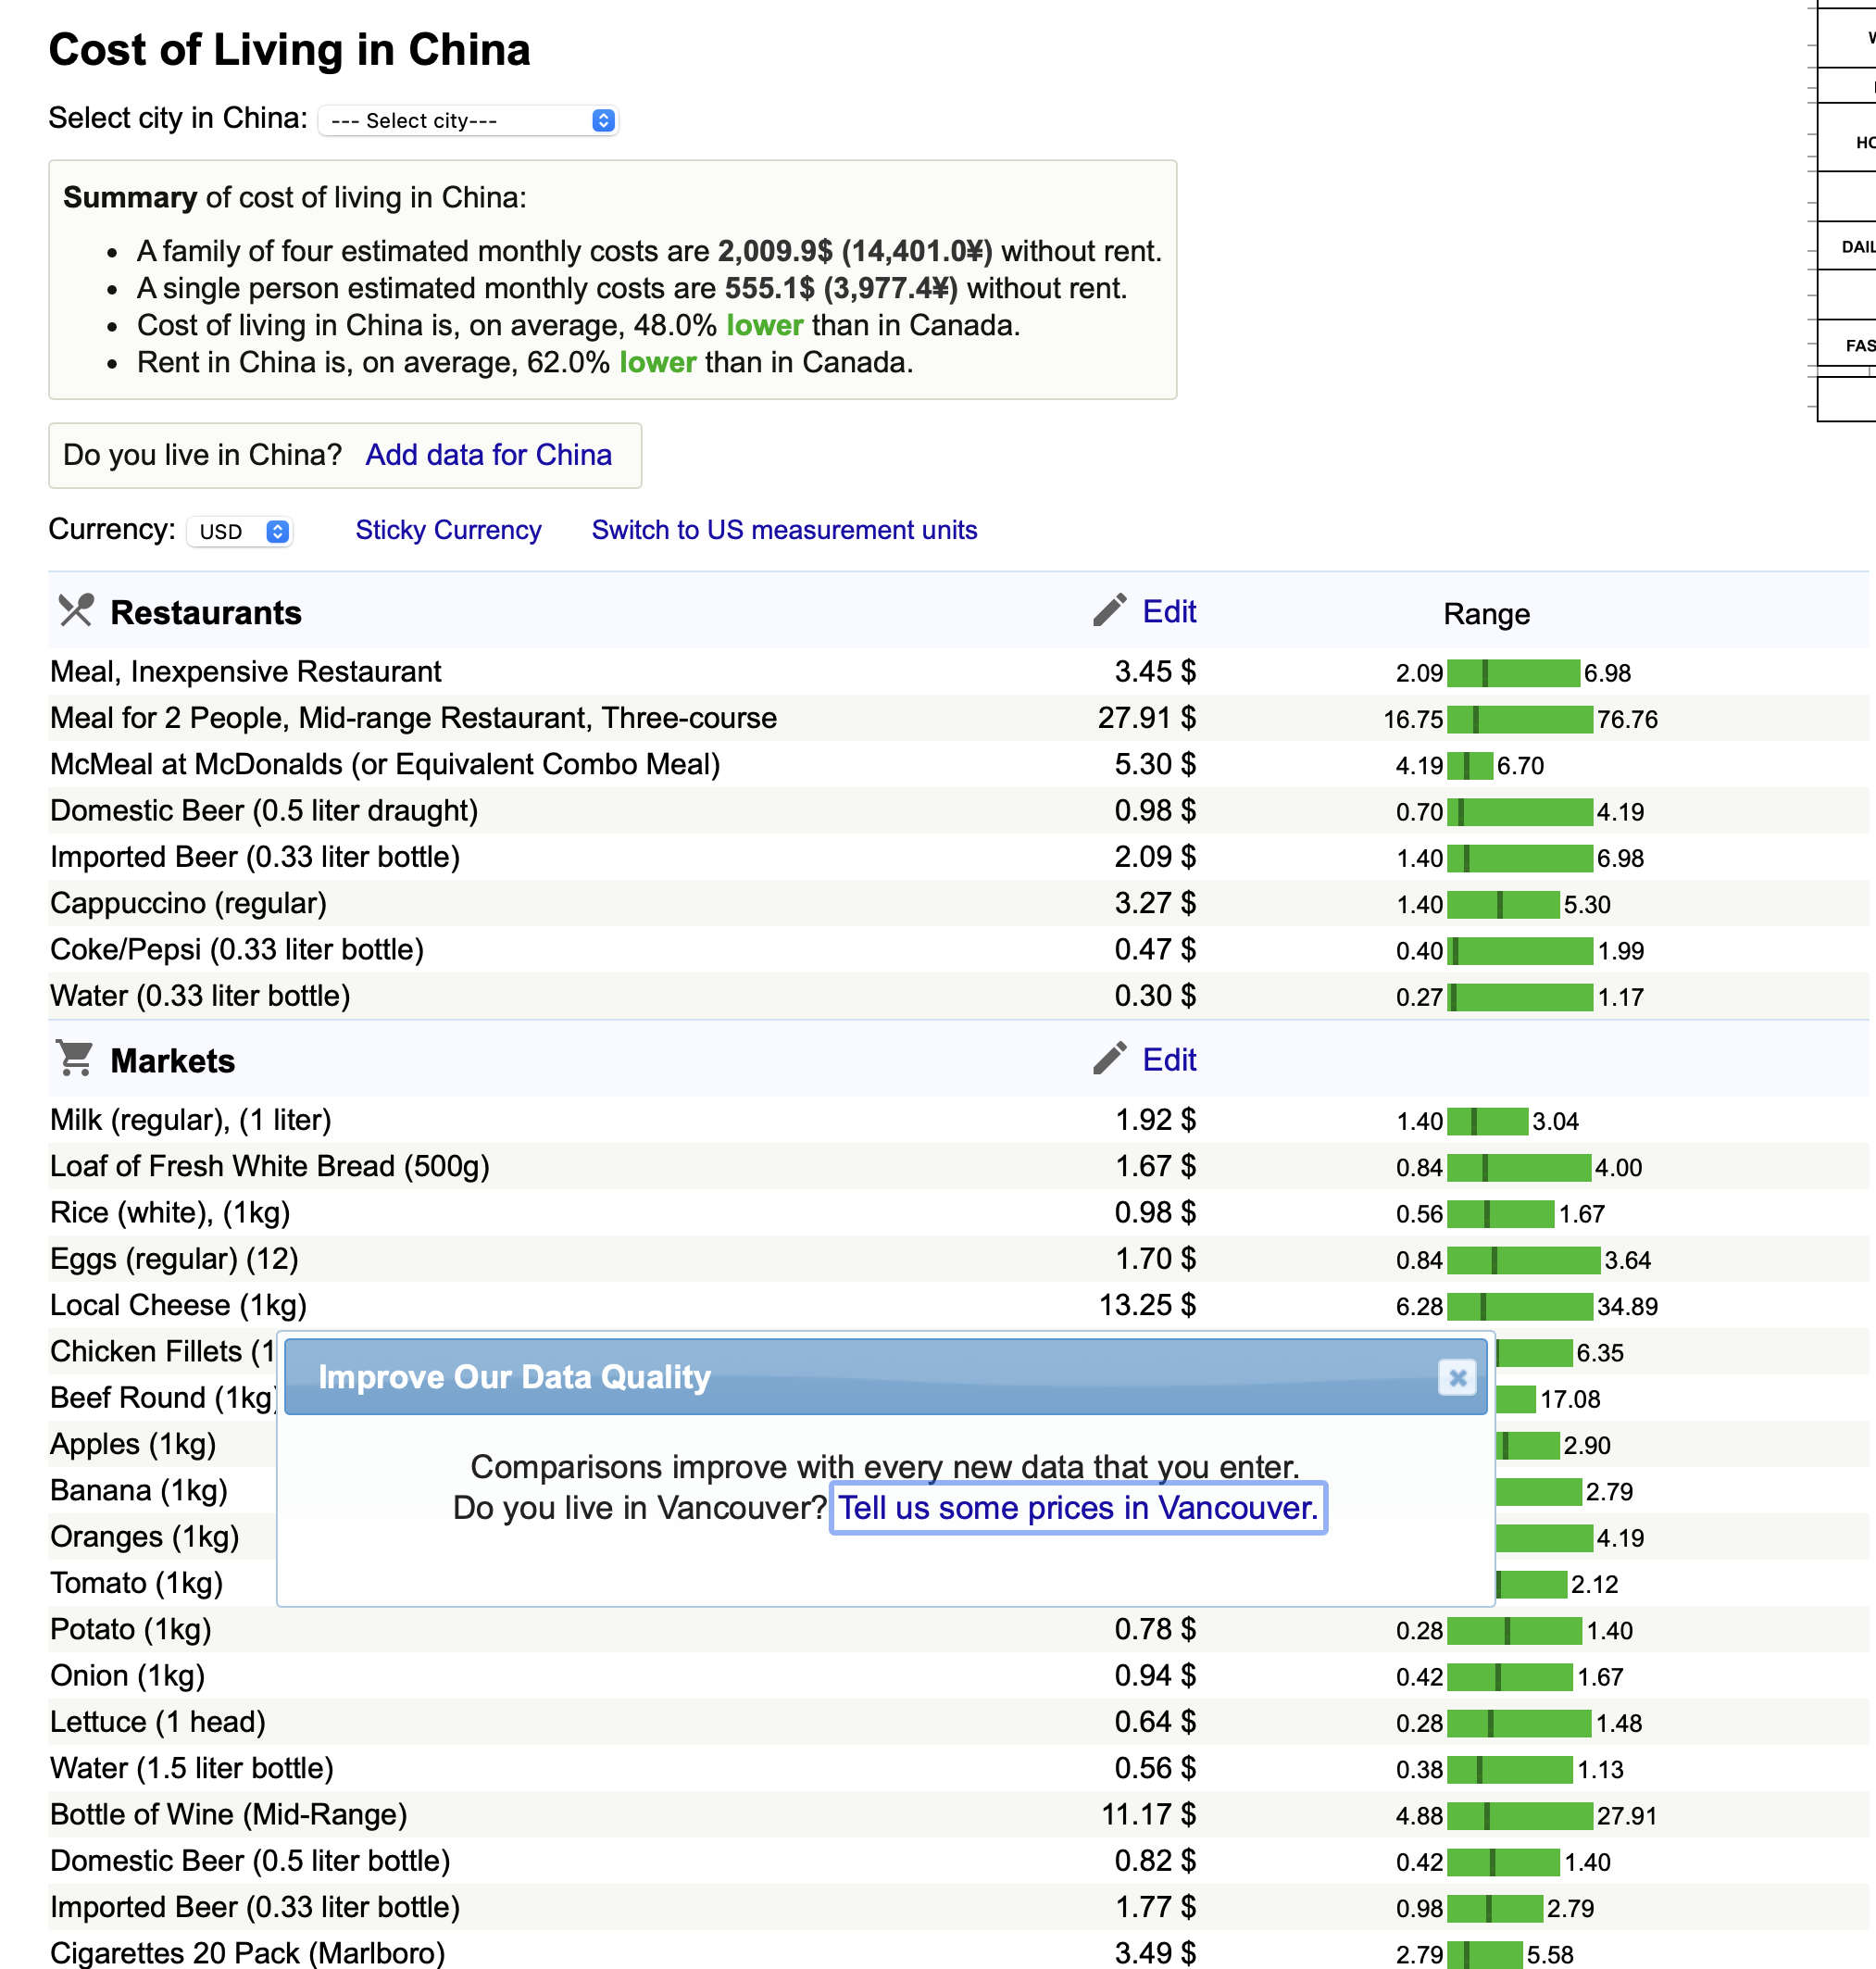This screenshot has width=1876, height=1969.
Task: Switch to US measurement units
Action: (784, 530)
